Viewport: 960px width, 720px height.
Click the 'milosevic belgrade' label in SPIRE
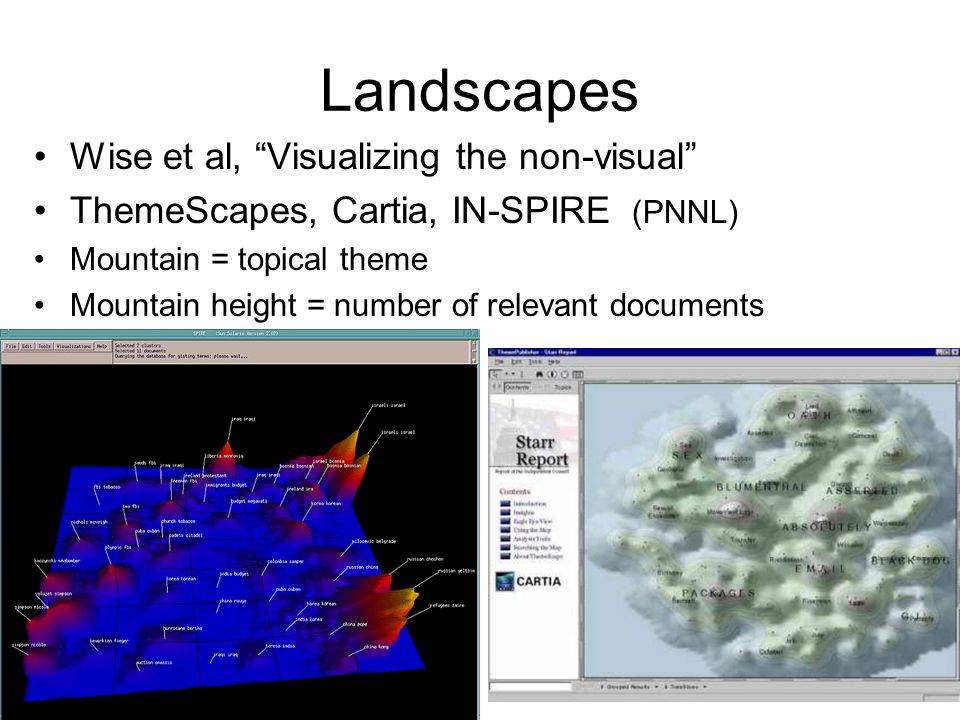(374, 541)
